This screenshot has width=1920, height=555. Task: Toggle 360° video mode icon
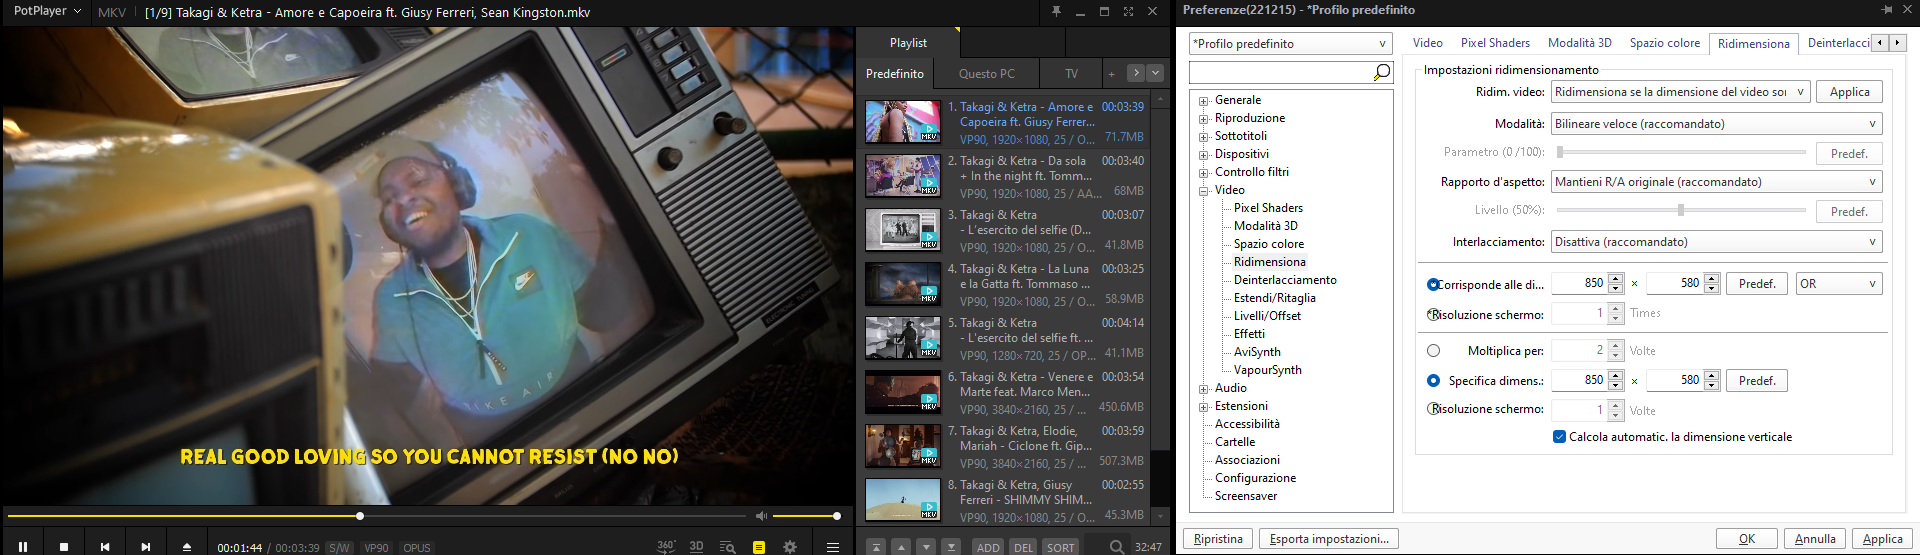tap(666, 546)
